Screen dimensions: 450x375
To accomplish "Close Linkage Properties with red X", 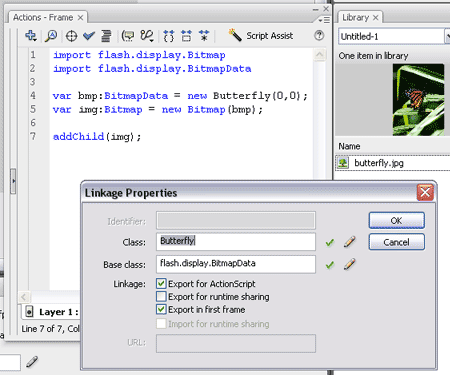I will point(425,192).
